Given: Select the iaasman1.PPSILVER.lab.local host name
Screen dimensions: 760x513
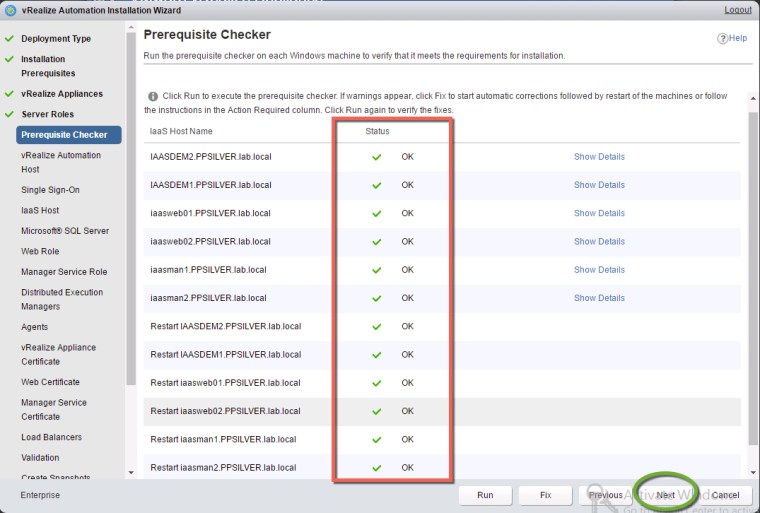Looking at the screenshot, I should pyautogui.click(x=208, y=270).
